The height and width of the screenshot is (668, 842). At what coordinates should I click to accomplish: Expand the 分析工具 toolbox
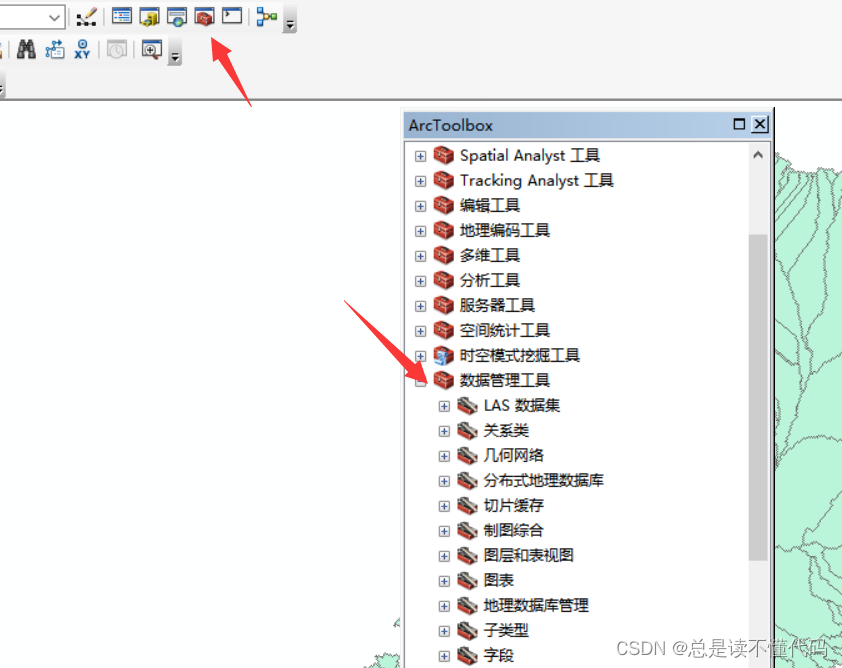tap(420, 281)
